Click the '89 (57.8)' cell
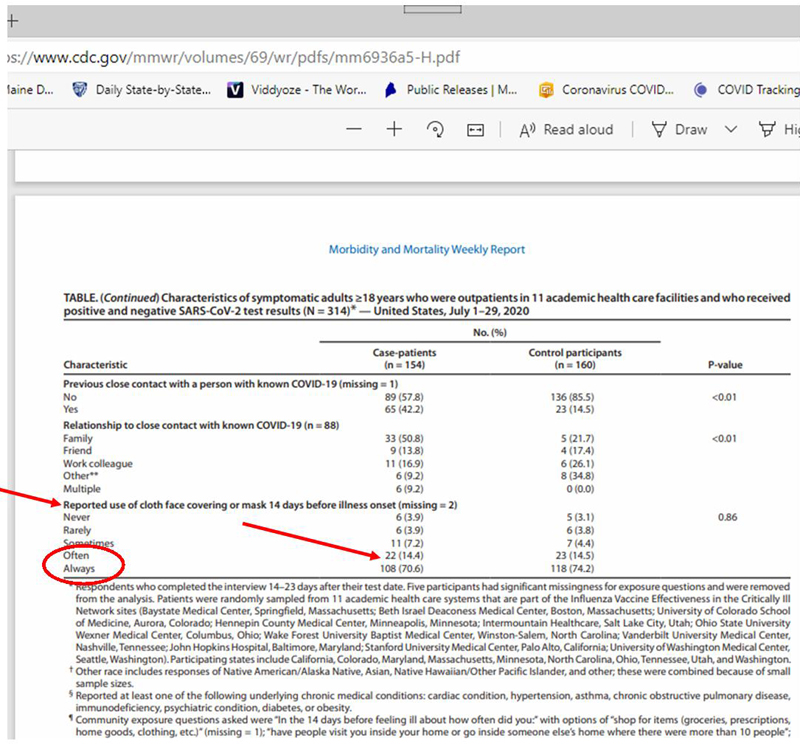 click(x=404, y=397)
